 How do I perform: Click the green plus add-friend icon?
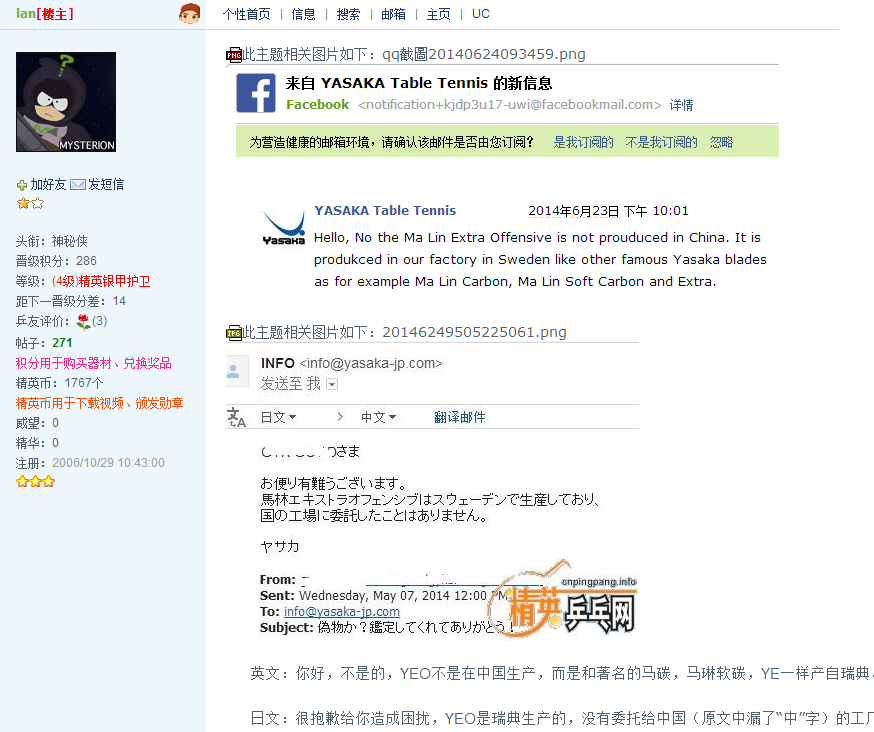22,185
